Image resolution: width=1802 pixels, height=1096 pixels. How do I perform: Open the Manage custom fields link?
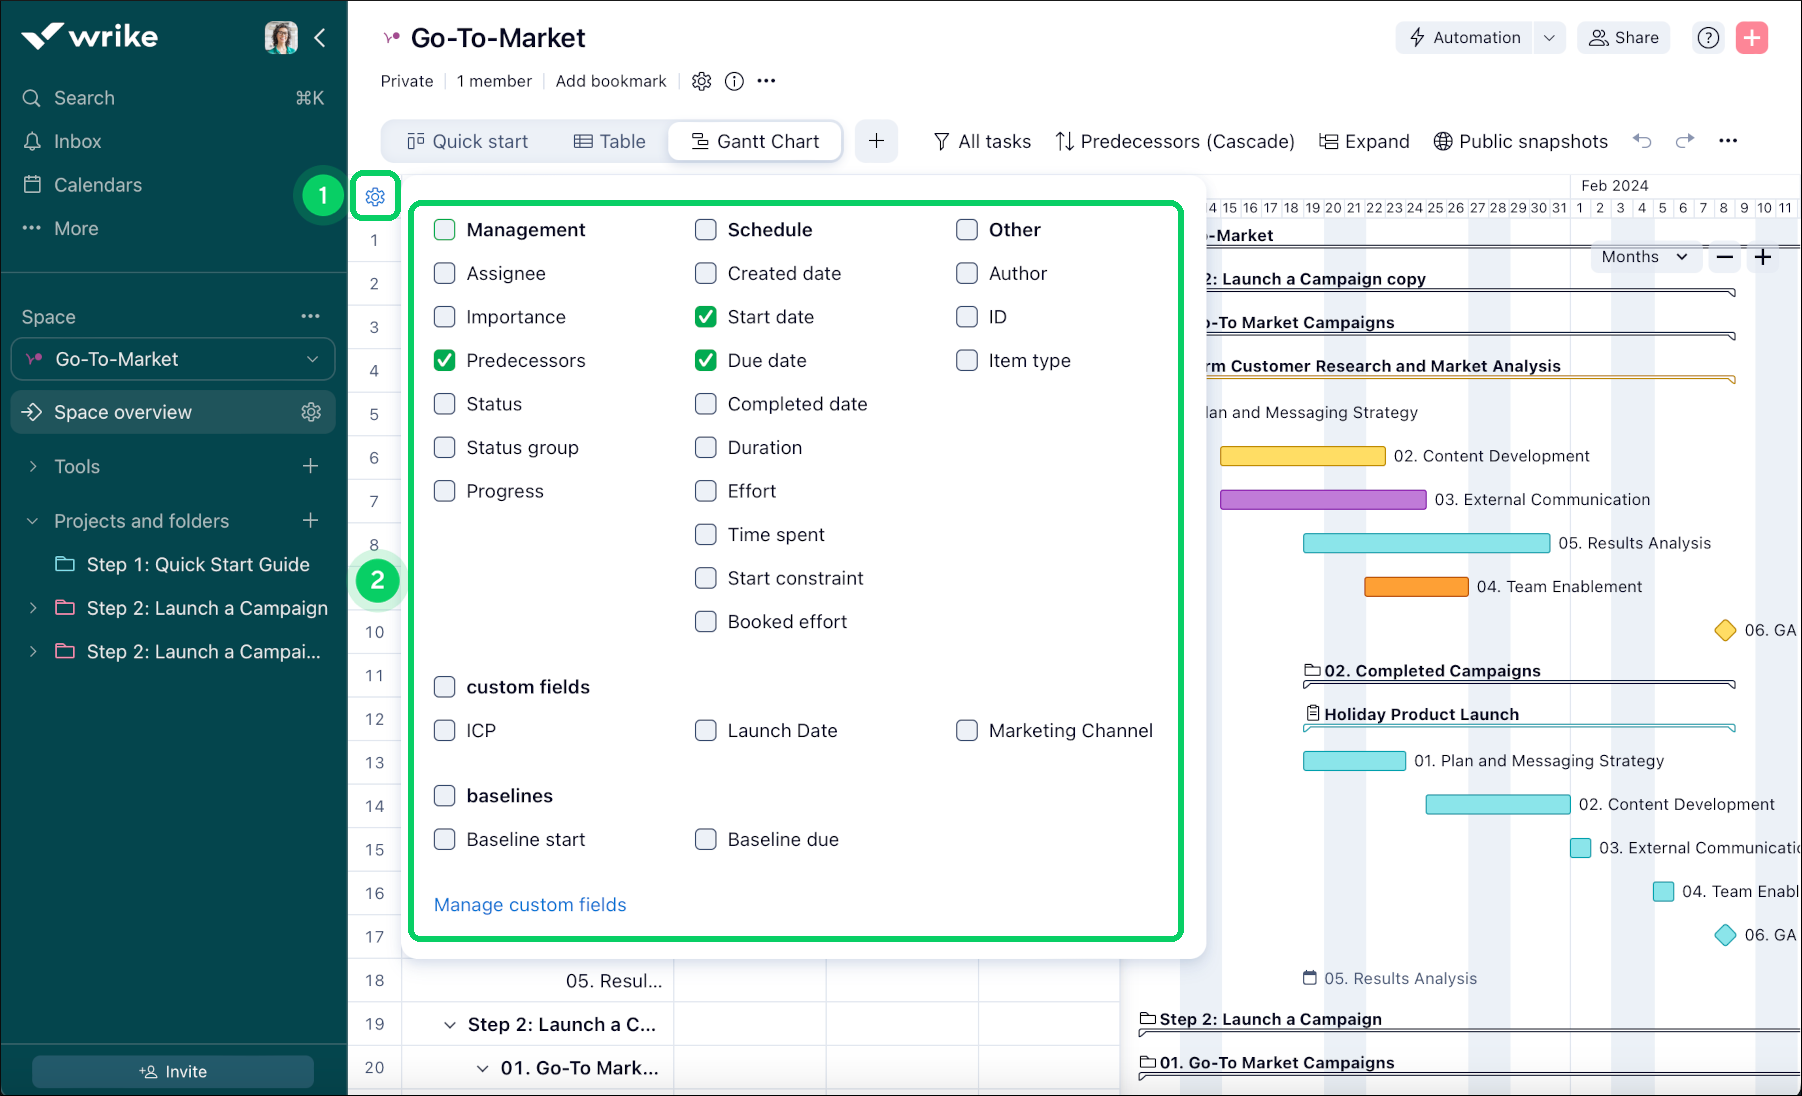coord(529,904)
